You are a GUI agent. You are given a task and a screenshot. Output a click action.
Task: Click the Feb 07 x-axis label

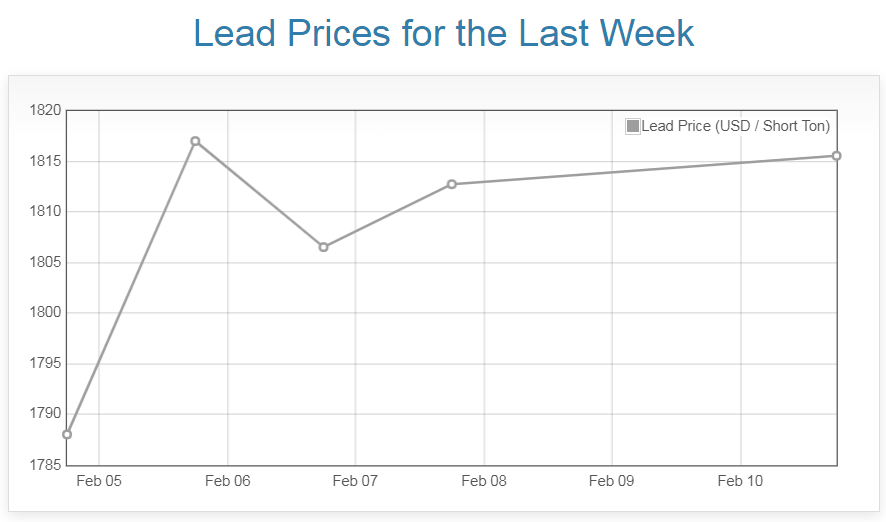355,481
